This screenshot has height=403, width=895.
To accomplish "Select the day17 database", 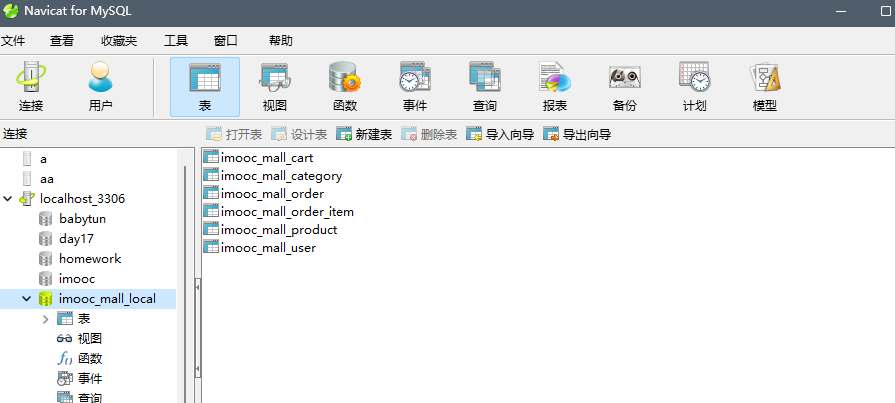I will (76, 239).
